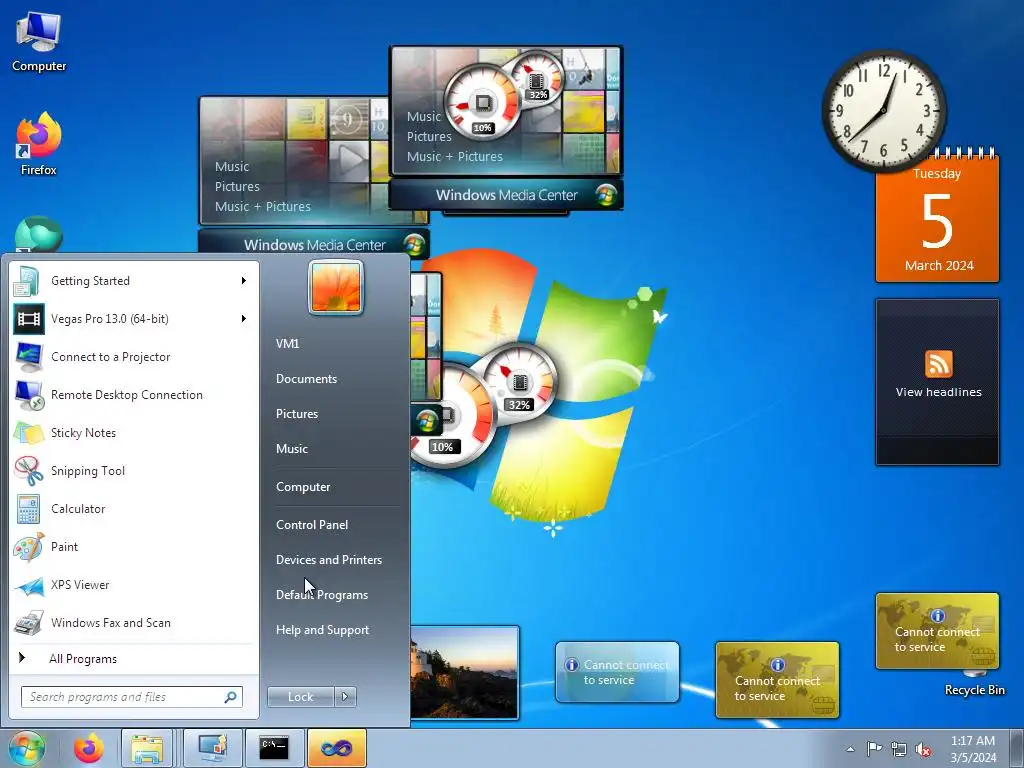This screenshot has height=768, width=1024.
Task: Click the analog clock gadget
Action: [884, 110]
